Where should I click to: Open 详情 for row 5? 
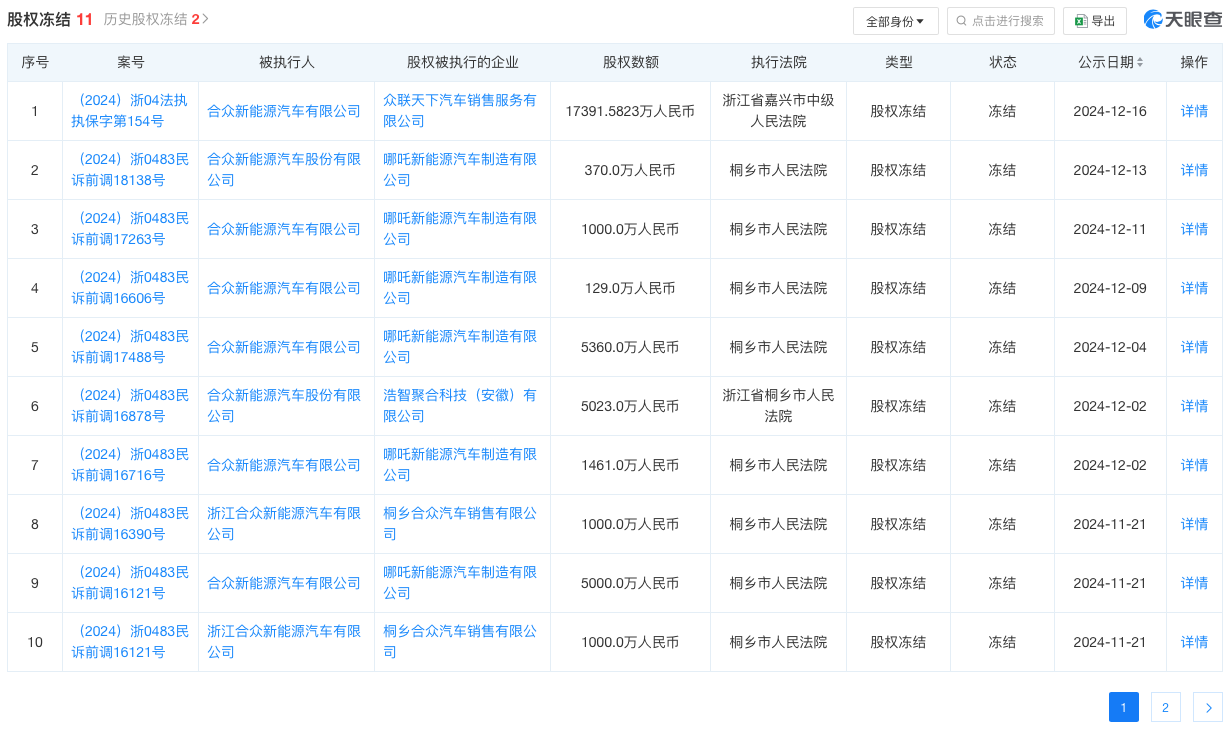pos(1194,347)
